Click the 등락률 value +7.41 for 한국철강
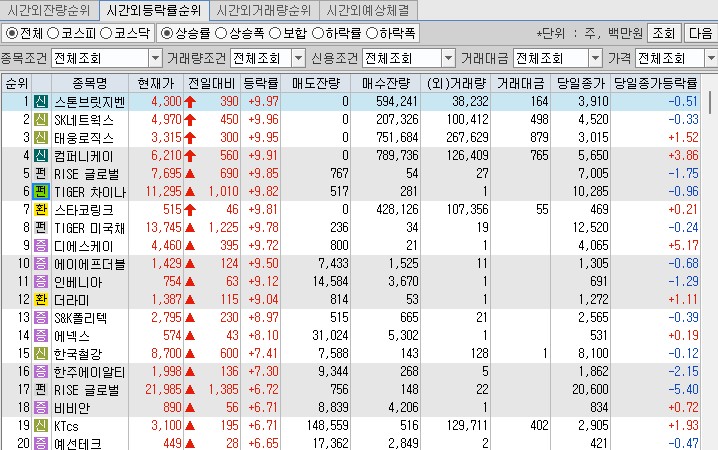The width and height of the screenshot is (718, 450). coord(263,353)
